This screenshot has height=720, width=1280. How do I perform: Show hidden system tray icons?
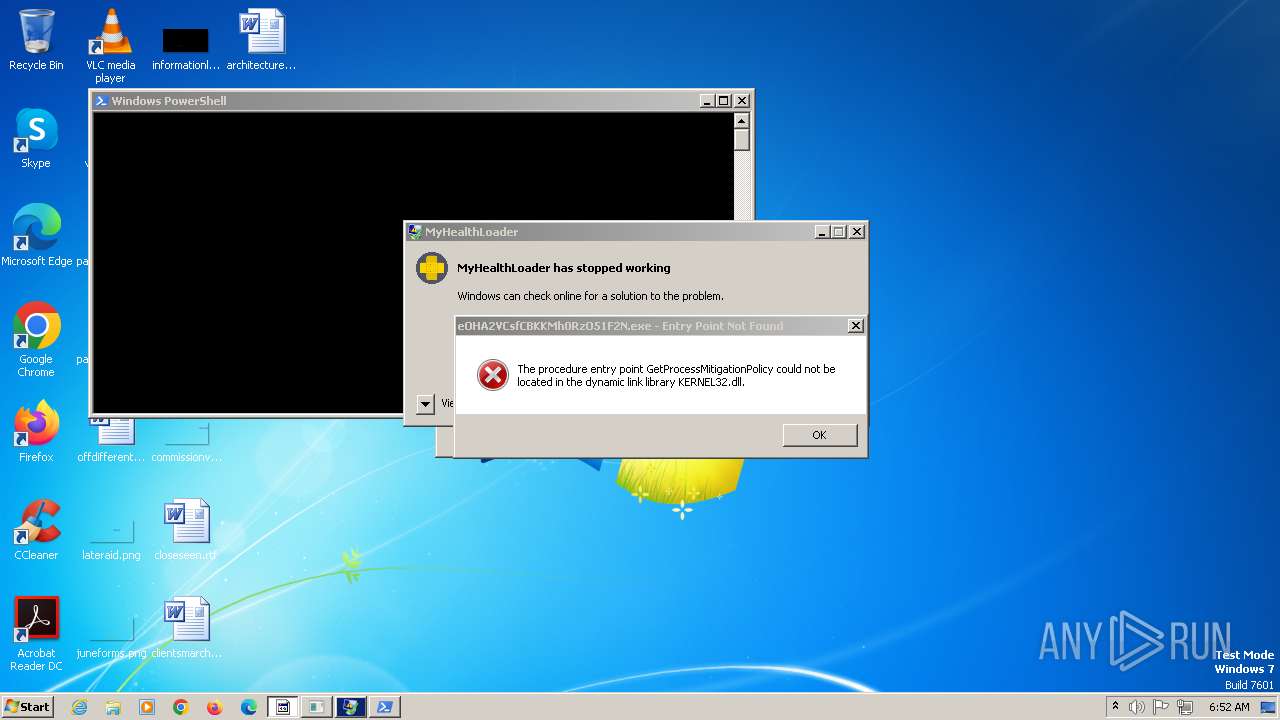1115,707
